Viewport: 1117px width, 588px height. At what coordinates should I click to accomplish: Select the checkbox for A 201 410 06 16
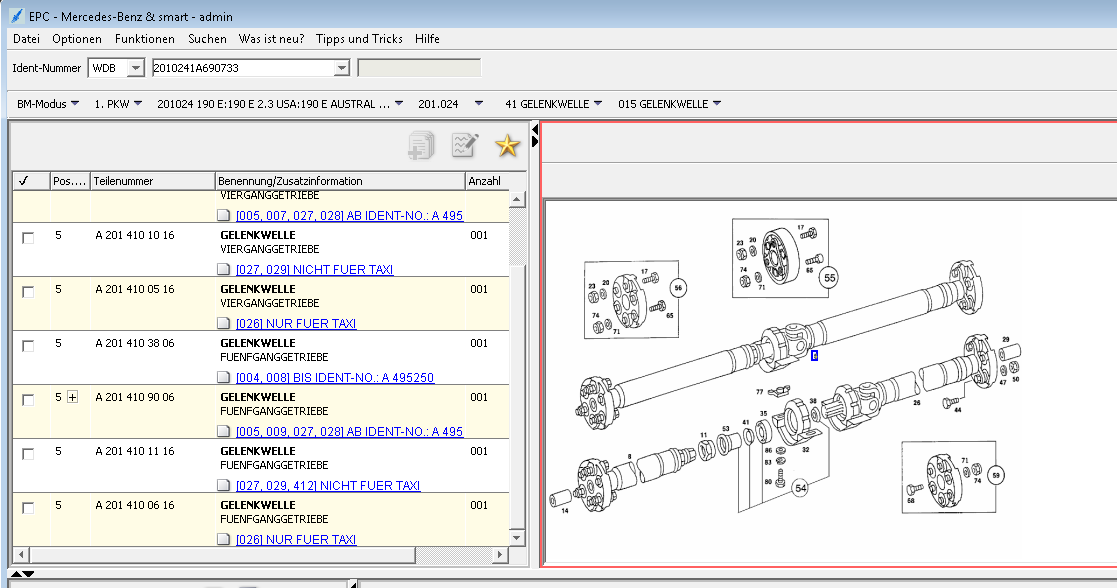(28, 508)
